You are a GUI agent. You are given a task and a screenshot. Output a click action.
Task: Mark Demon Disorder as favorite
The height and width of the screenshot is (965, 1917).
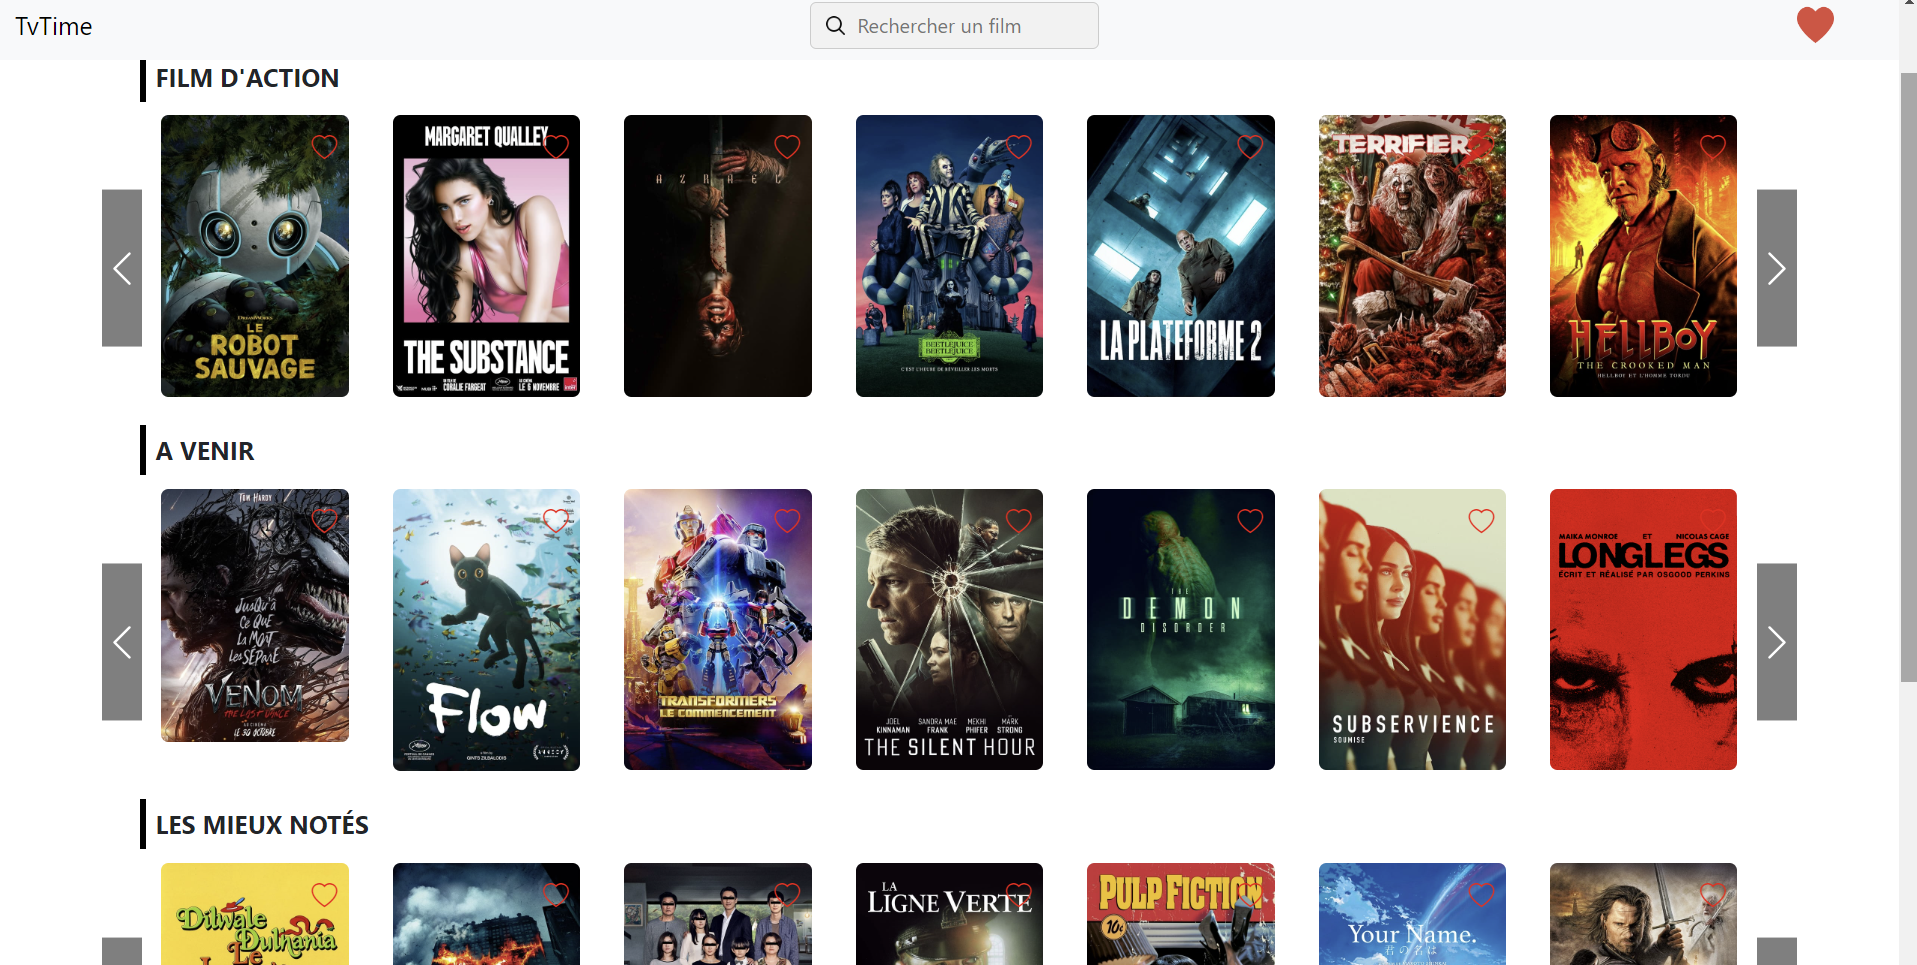coord(1250,520)
